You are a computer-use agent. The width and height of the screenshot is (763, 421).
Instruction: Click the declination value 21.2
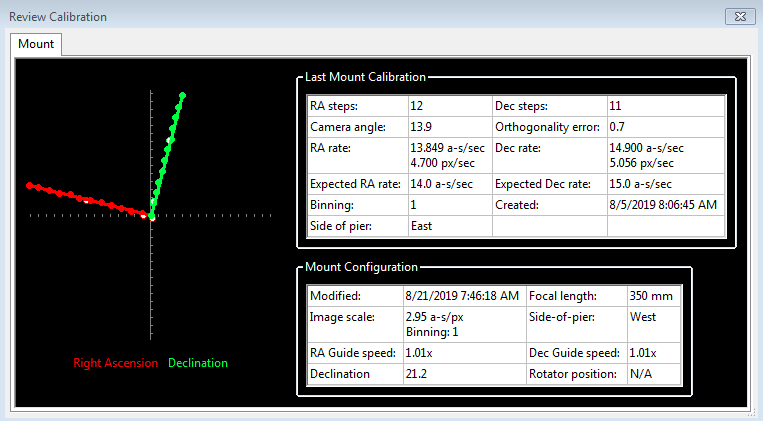[416, 374]
